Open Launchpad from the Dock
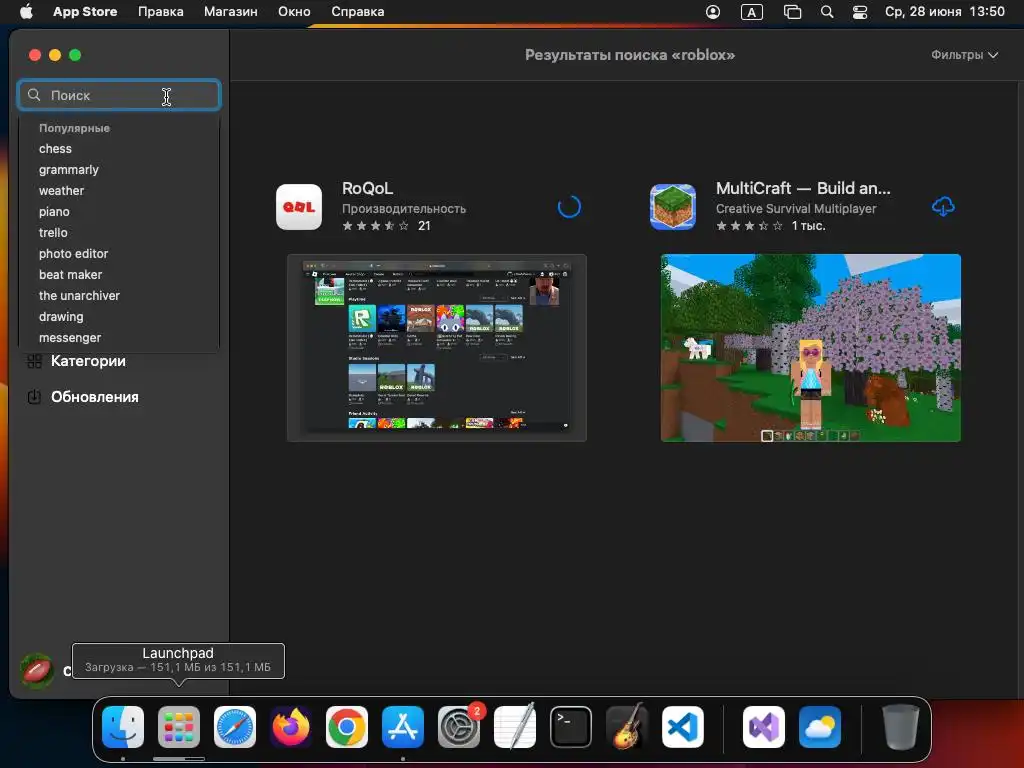Viewport: 1024px width, 768px height. tap(179, 727)
